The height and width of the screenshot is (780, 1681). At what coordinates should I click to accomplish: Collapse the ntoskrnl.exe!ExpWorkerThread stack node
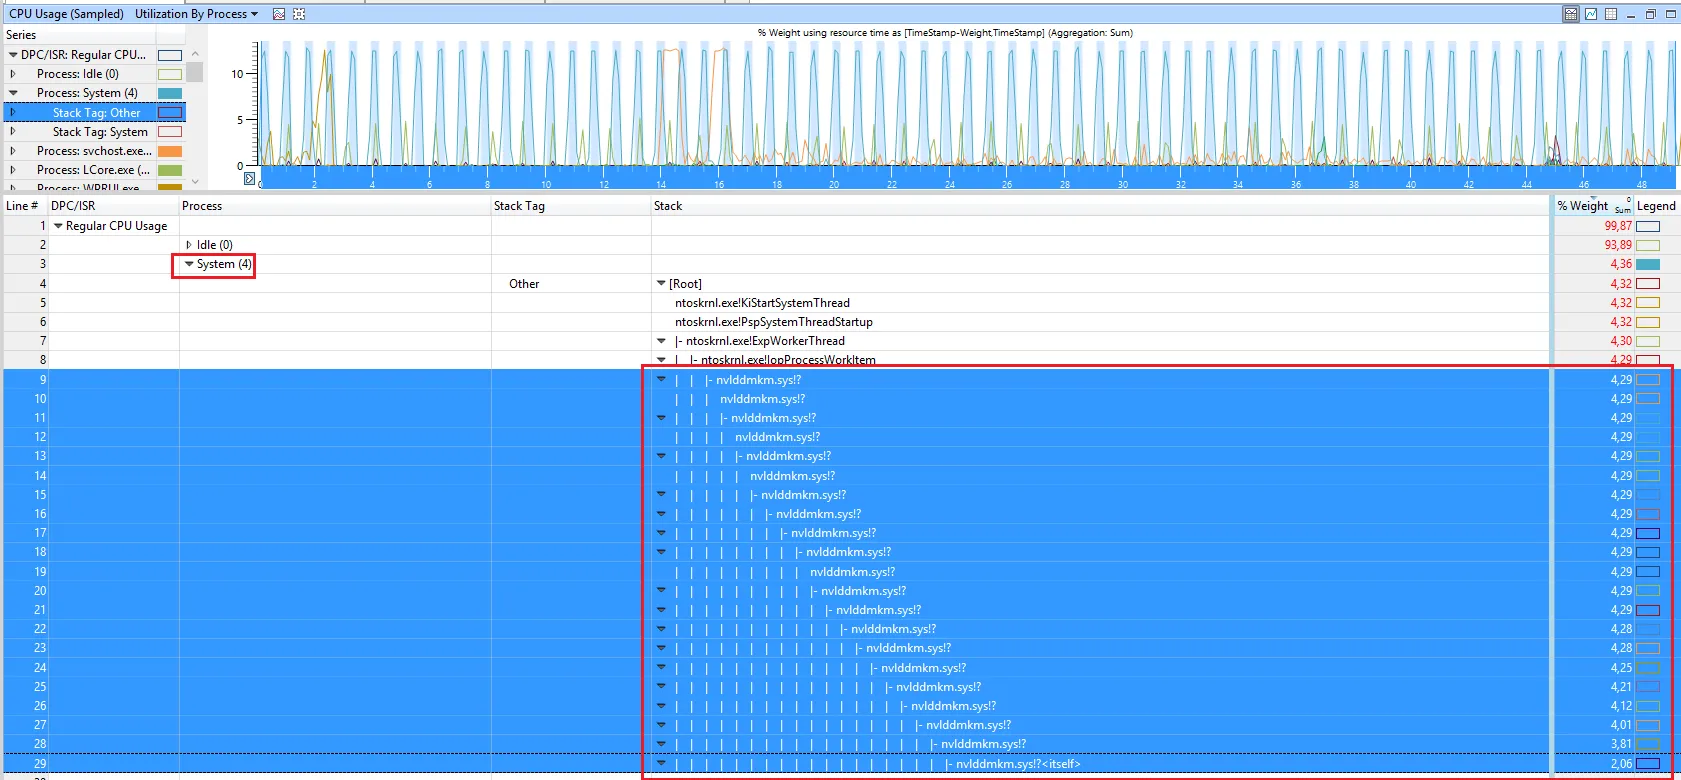(x=661, y=341)
